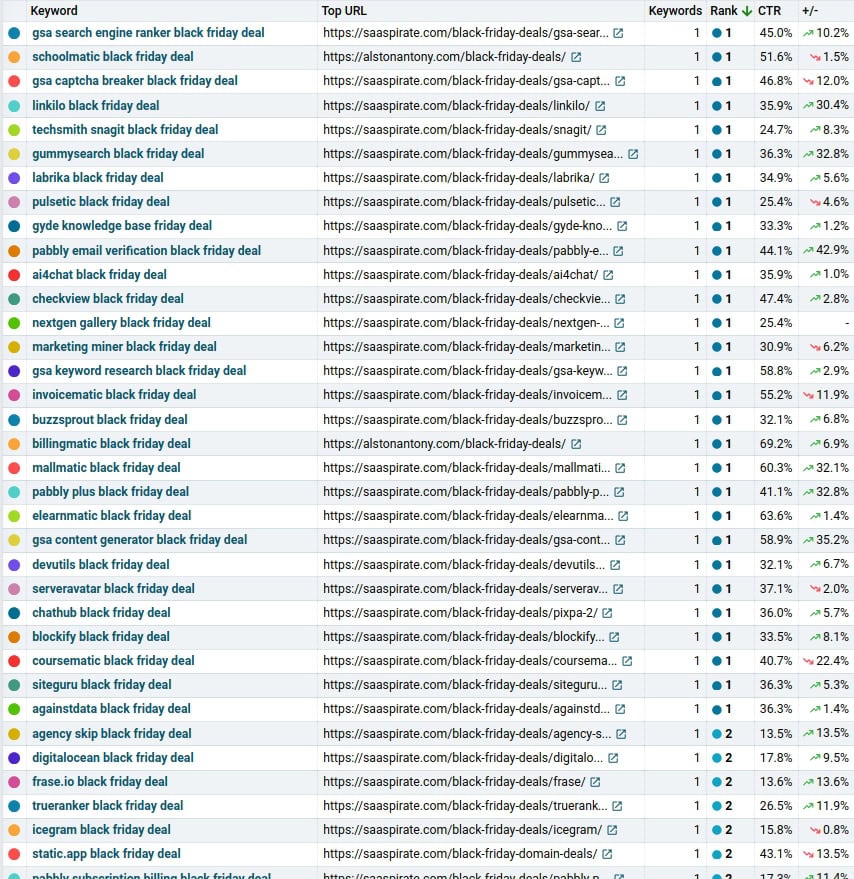Open external link icon for pulsetic URL

coord(615,202)
